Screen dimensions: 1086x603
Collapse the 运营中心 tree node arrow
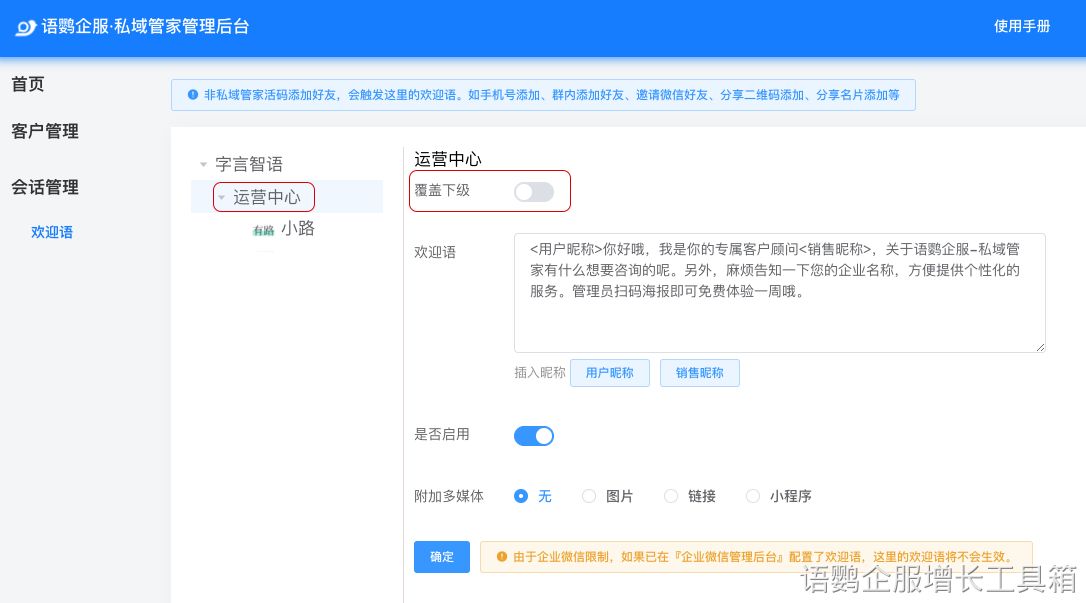pos(222,198)
